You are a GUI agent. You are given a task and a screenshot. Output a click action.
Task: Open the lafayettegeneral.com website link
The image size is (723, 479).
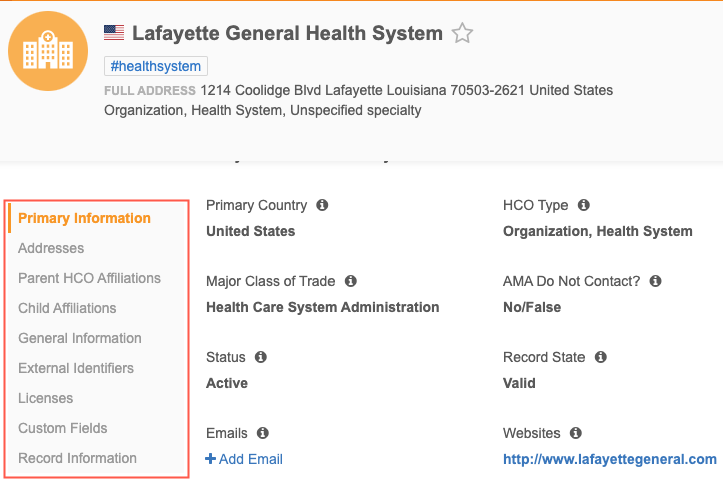click(609, 459)
